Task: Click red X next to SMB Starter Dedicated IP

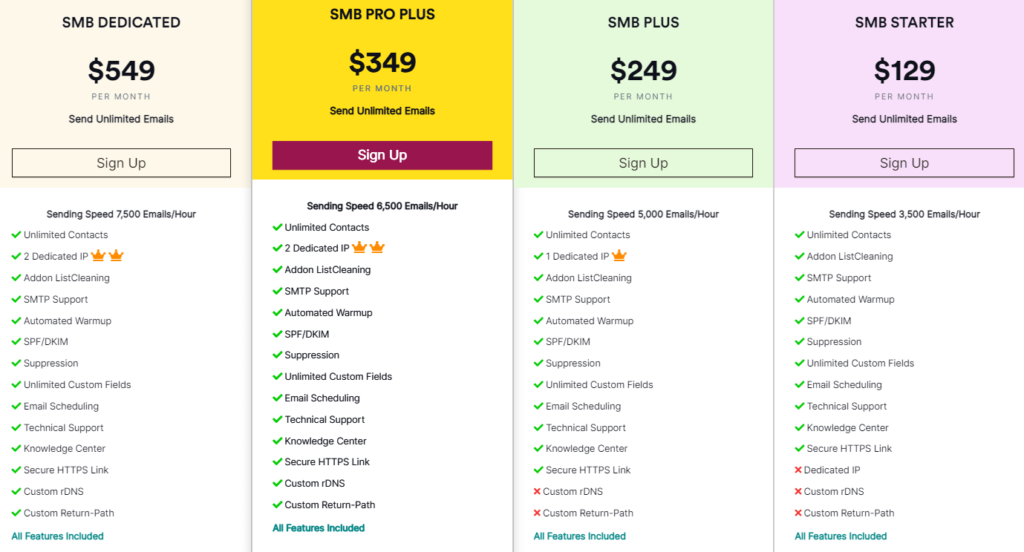Action: (798, 470)
